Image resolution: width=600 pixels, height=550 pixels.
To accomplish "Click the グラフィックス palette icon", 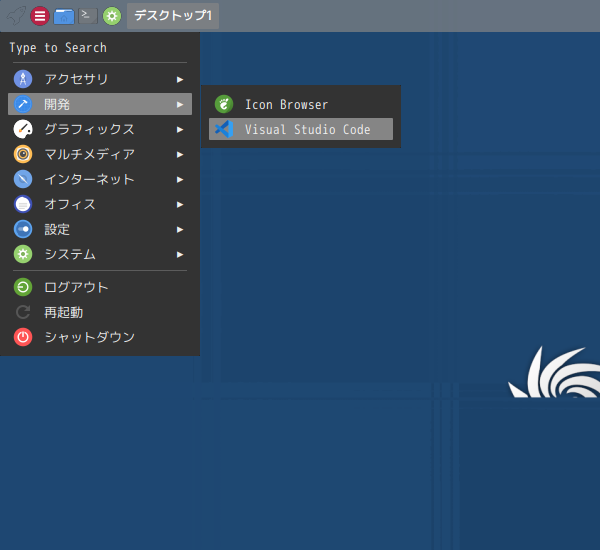I will [23, 129].
